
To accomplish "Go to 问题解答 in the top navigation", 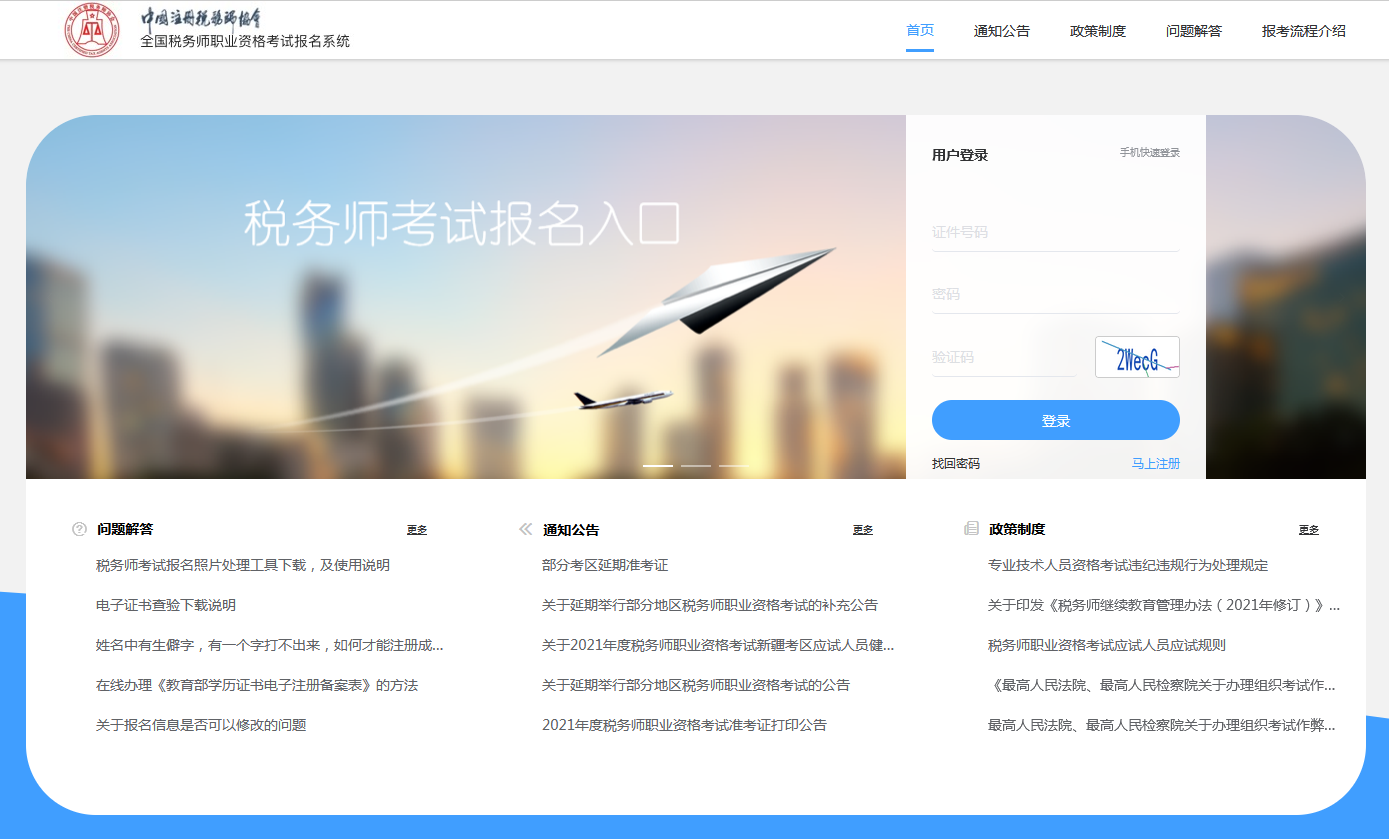I will pos(1193,31).
